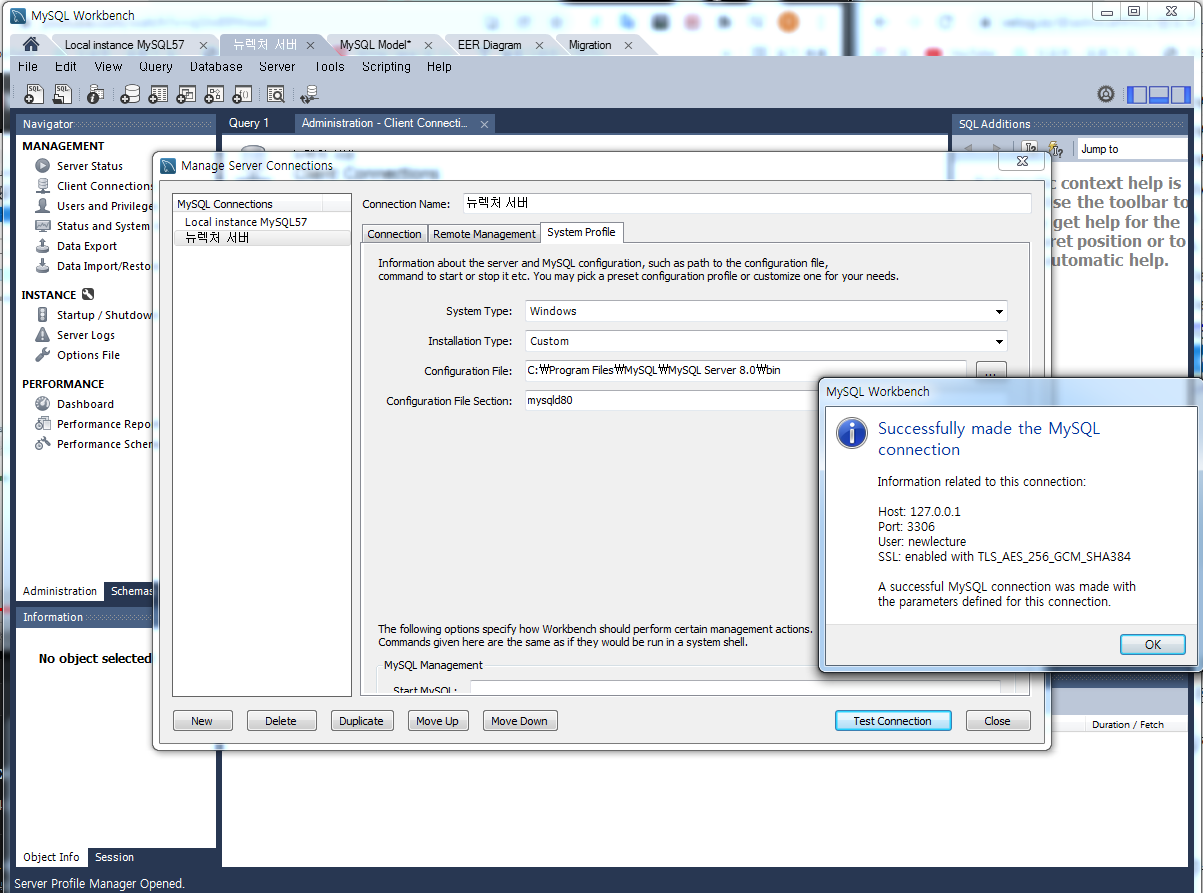Click the Server Status icon in Navigator
The image size is (1203, 893).
(x=42, y=166)
